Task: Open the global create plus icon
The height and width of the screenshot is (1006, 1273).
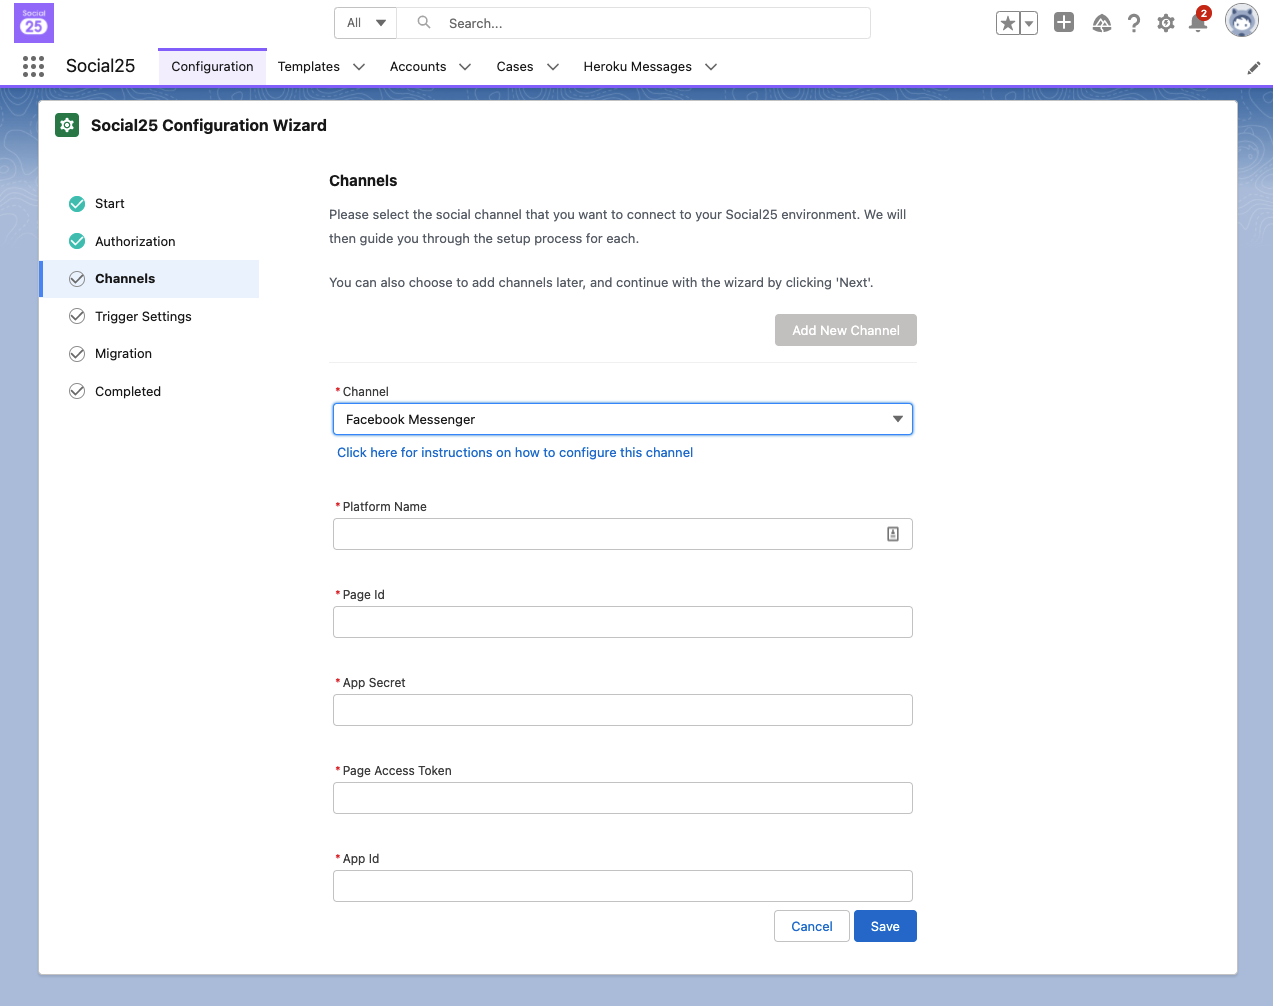Action: pyautogui.click(x=1064, y=23)
